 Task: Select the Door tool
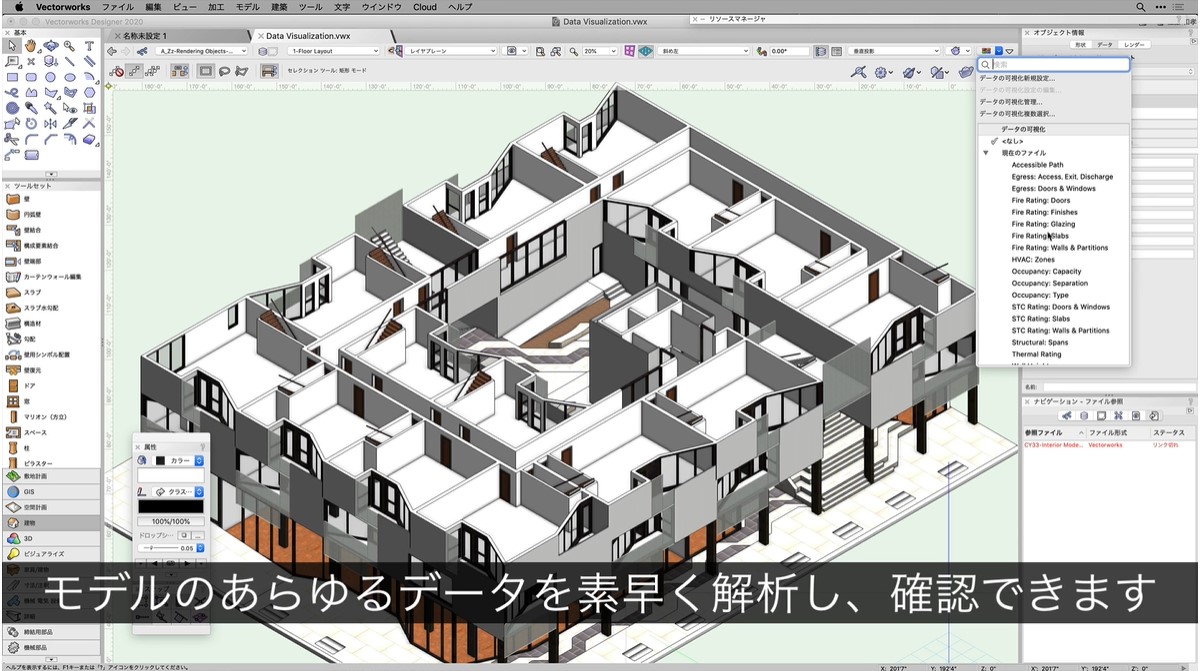pyautogui.click(x=50, y=385)
